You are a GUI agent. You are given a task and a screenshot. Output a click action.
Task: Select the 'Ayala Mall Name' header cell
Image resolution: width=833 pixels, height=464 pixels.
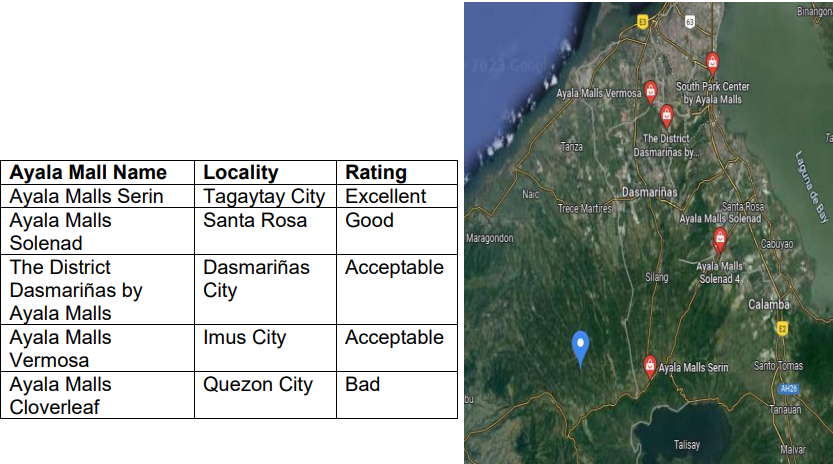[x=98, y=172]
